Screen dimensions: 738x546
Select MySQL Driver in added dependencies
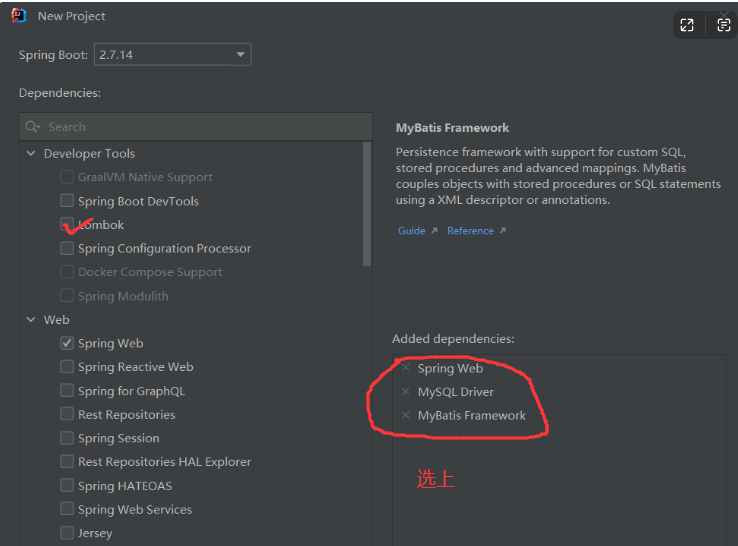pyautogui.click(x=456, y=392)
